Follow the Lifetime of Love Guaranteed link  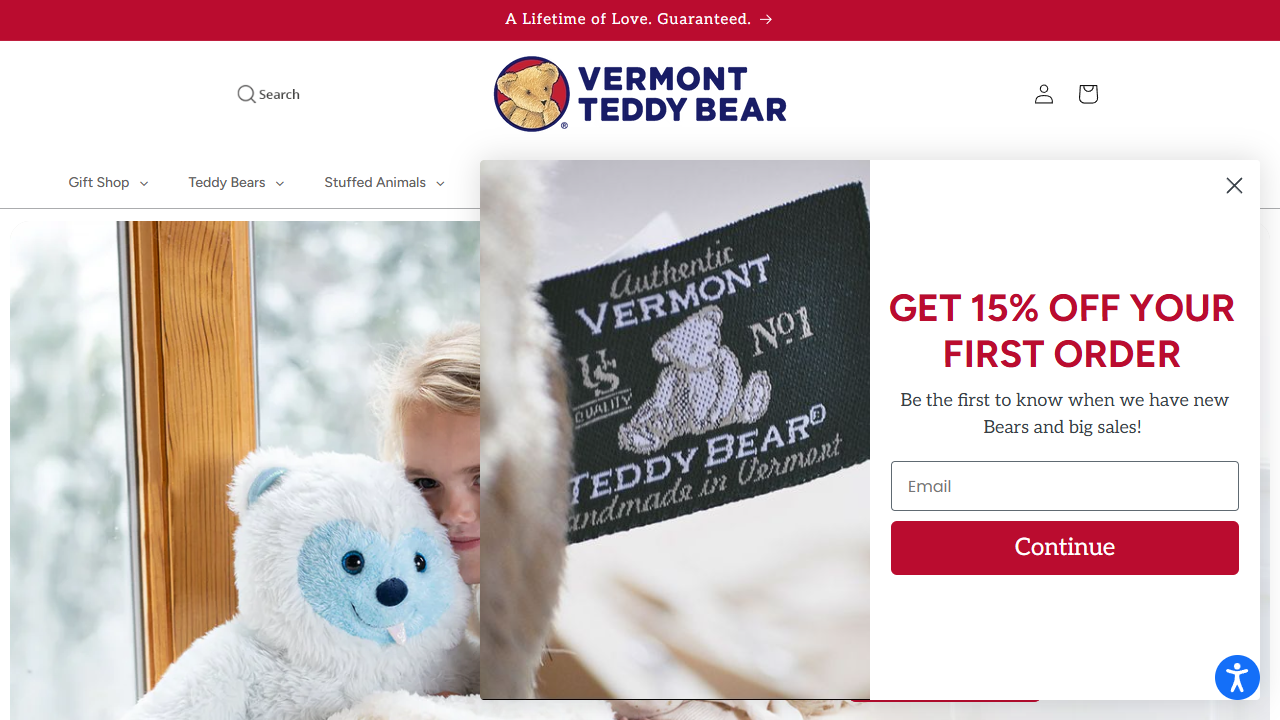pyautogui.click(x=628, y=19)
